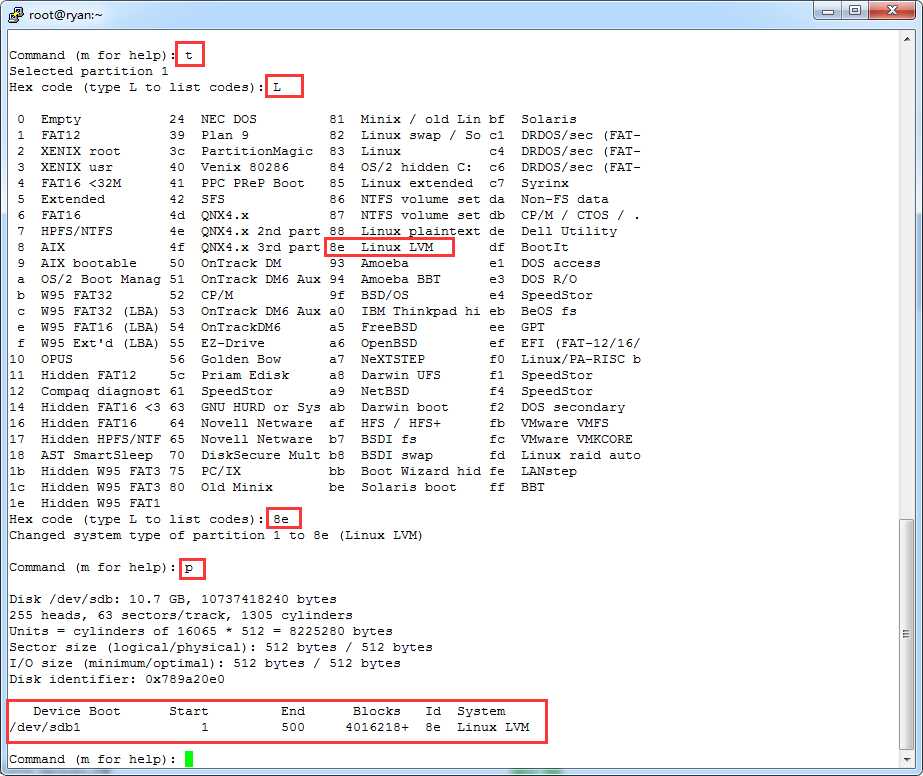Click the 'Solaris boot' entry

pyautogui.click(x=409, y=488)
